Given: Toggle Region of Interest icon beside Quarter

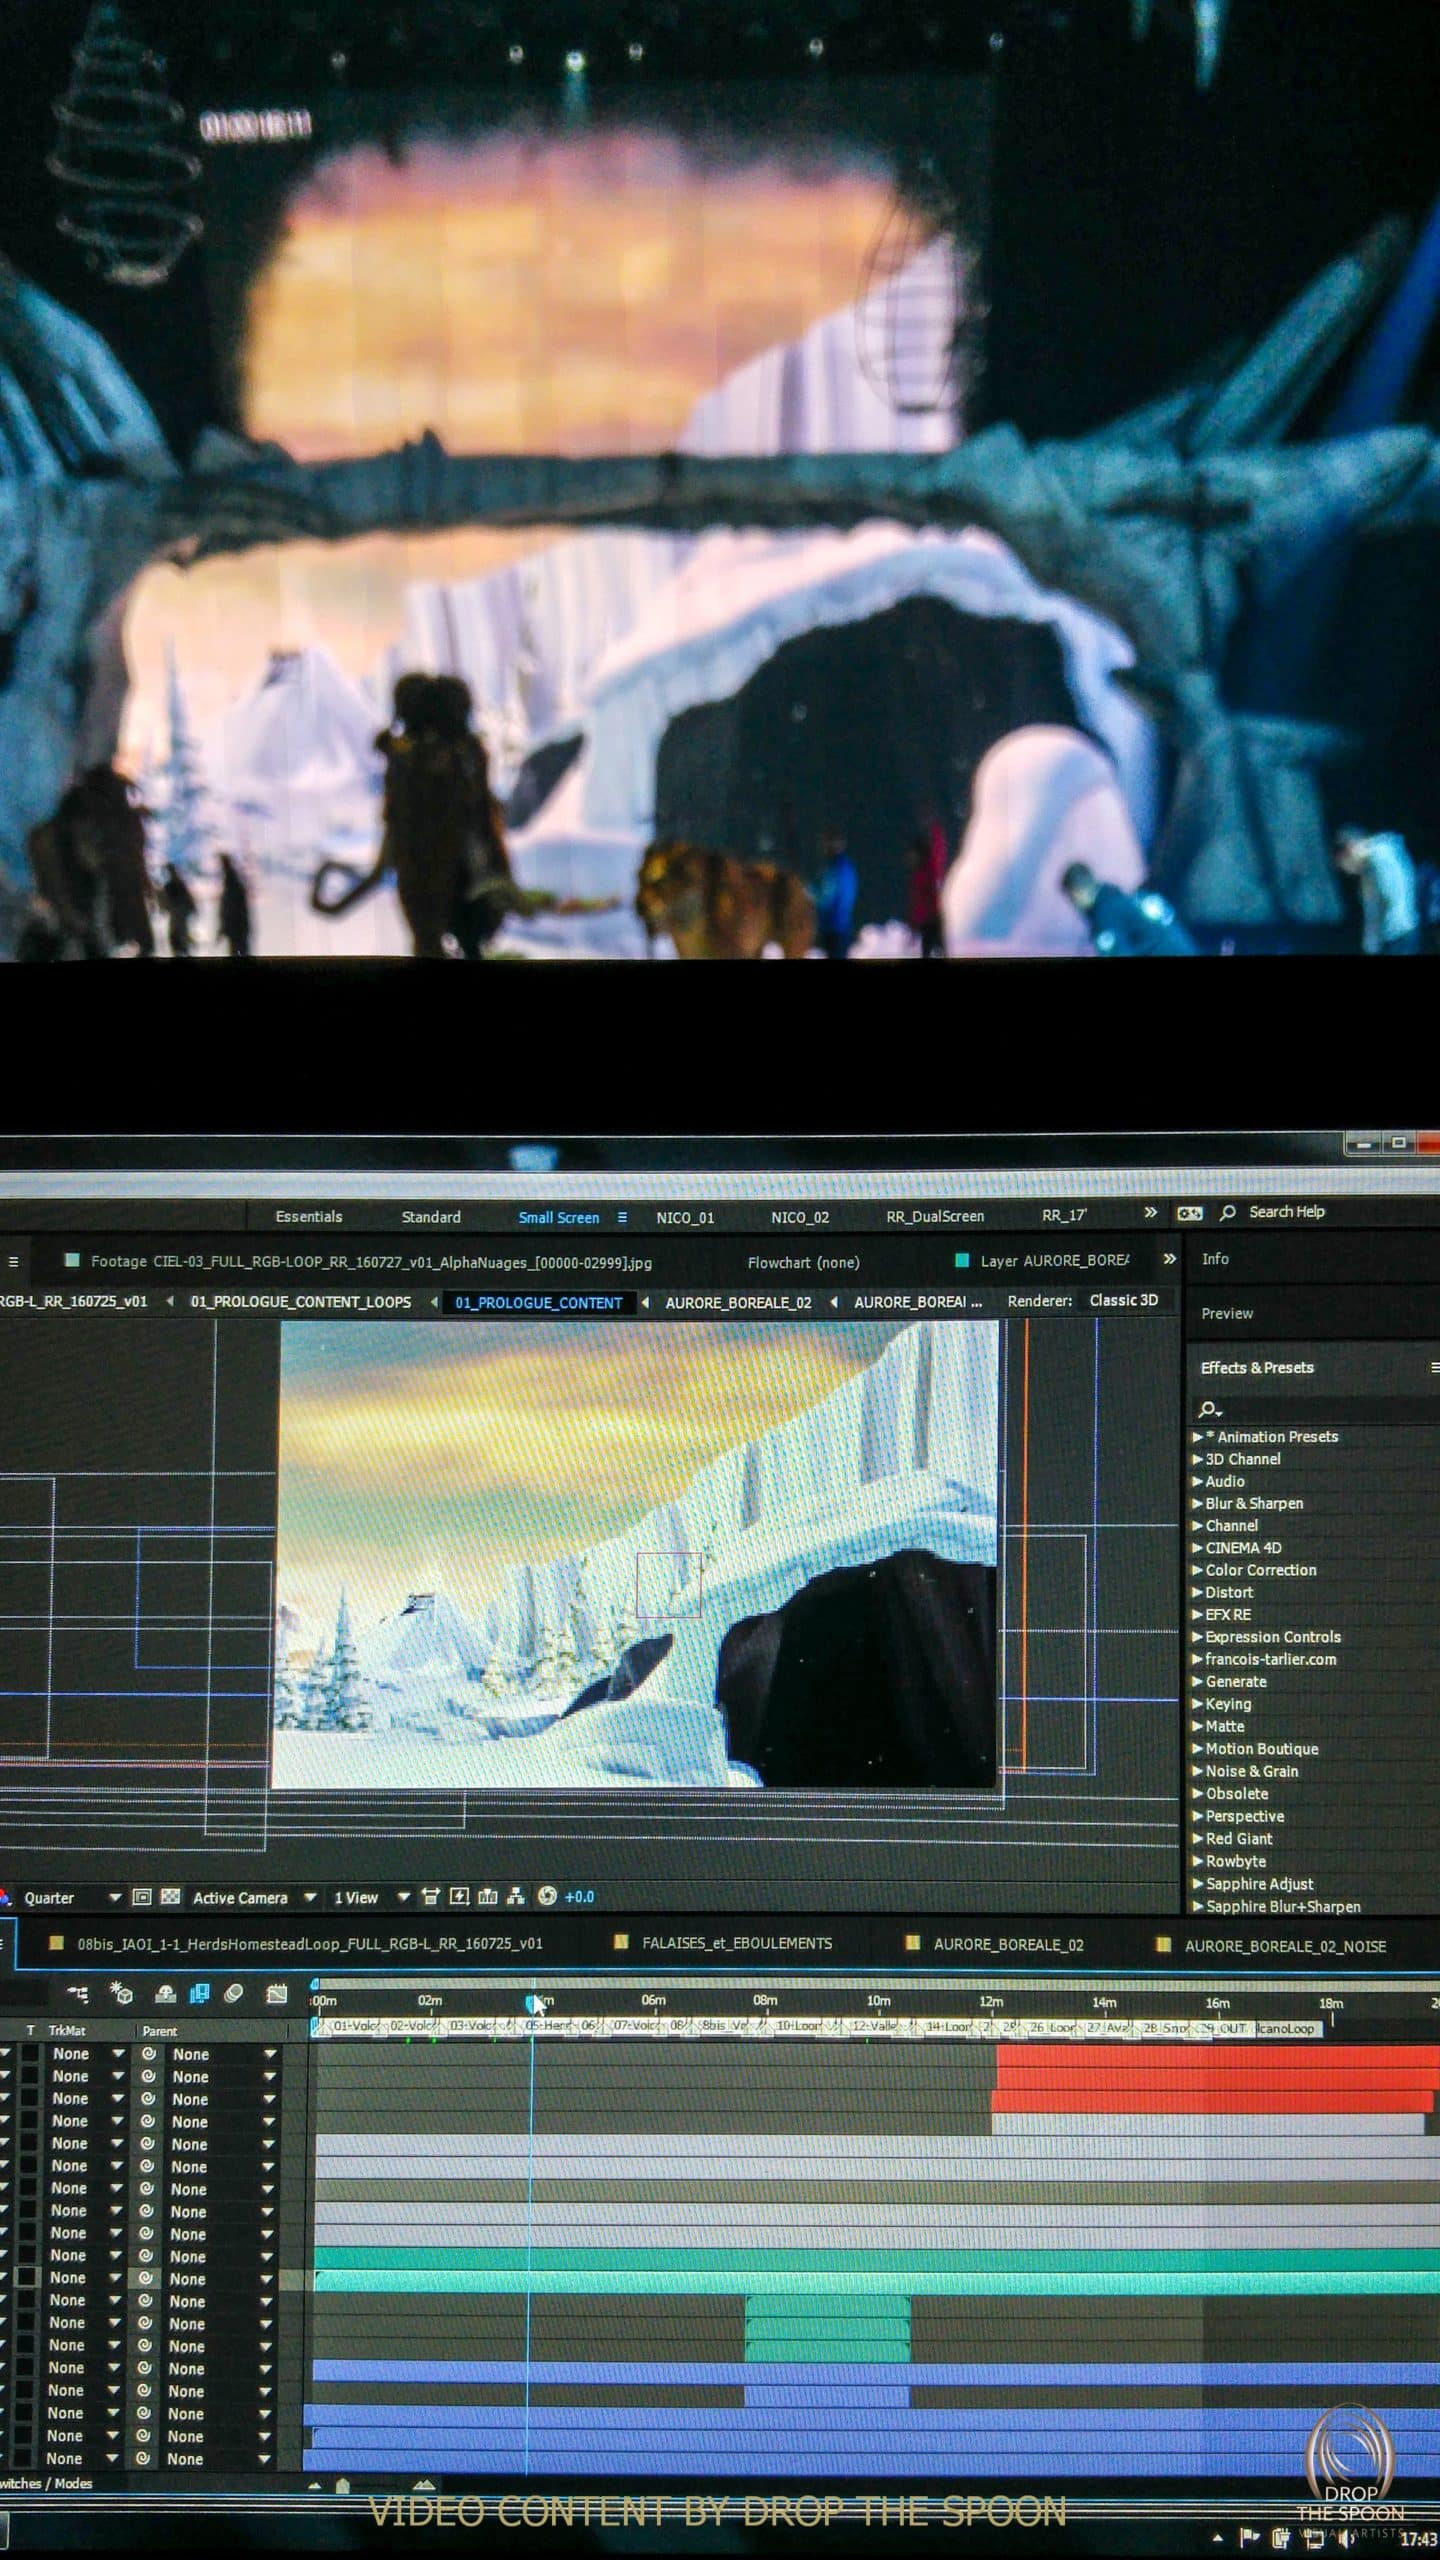Looking at the screenshot, I should pyautogui.click(x=142, y=1897).
